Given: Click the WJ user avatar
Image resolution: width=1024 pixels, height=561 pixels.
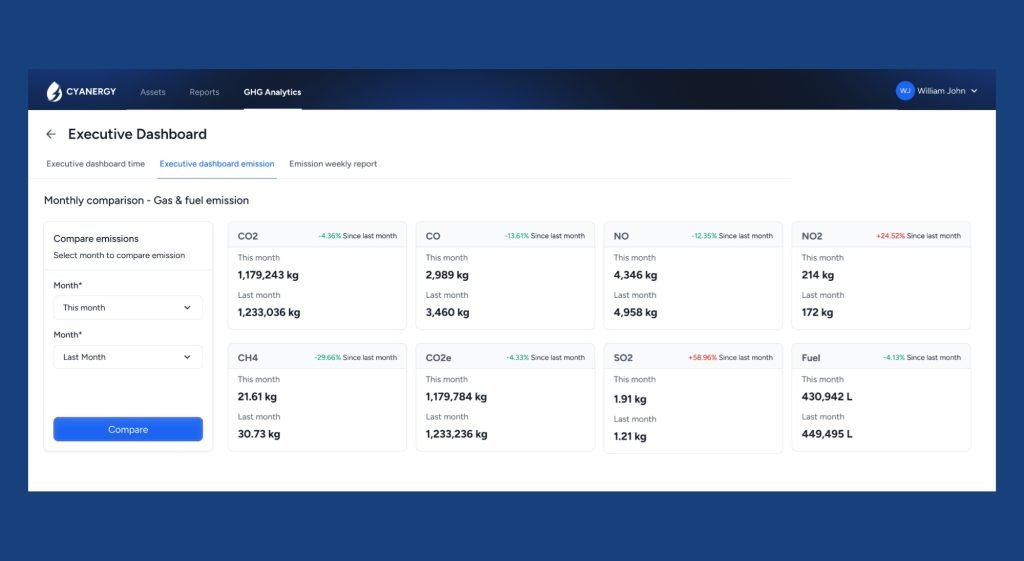Looking at the screenshot, I should point(904,91).
